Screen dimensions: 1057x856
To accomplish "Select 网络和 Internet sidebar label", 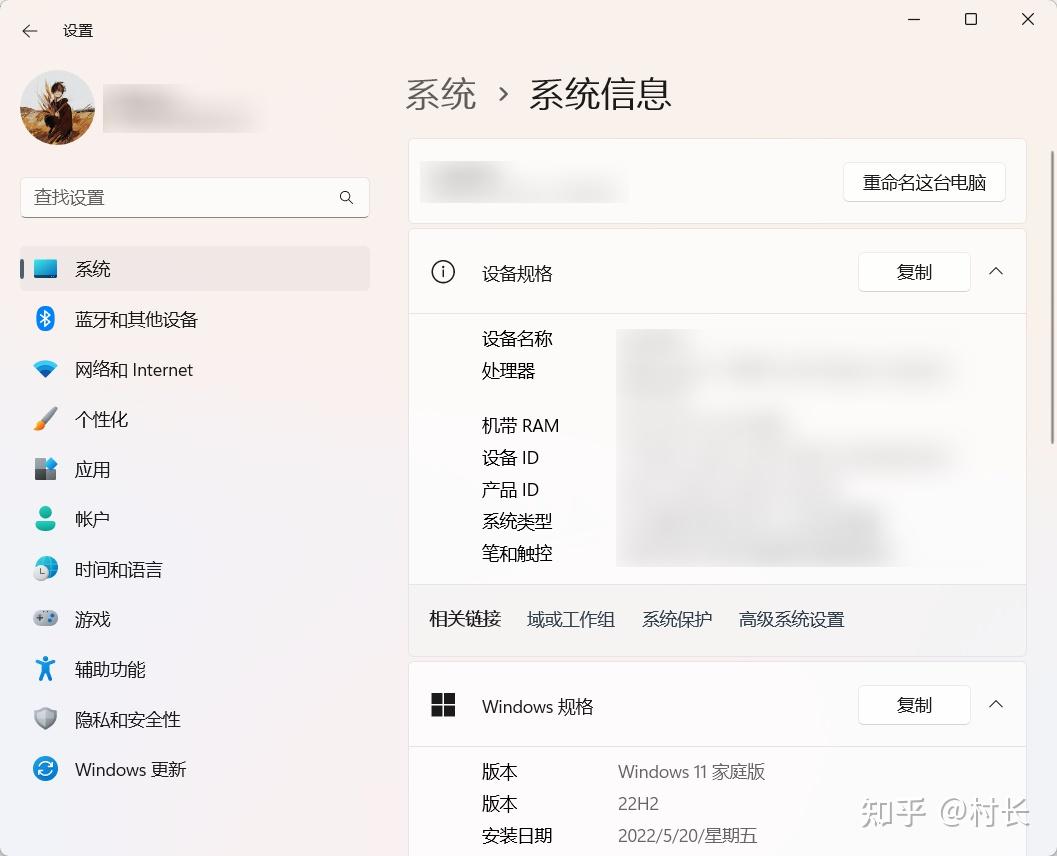I will coord(133,369).
